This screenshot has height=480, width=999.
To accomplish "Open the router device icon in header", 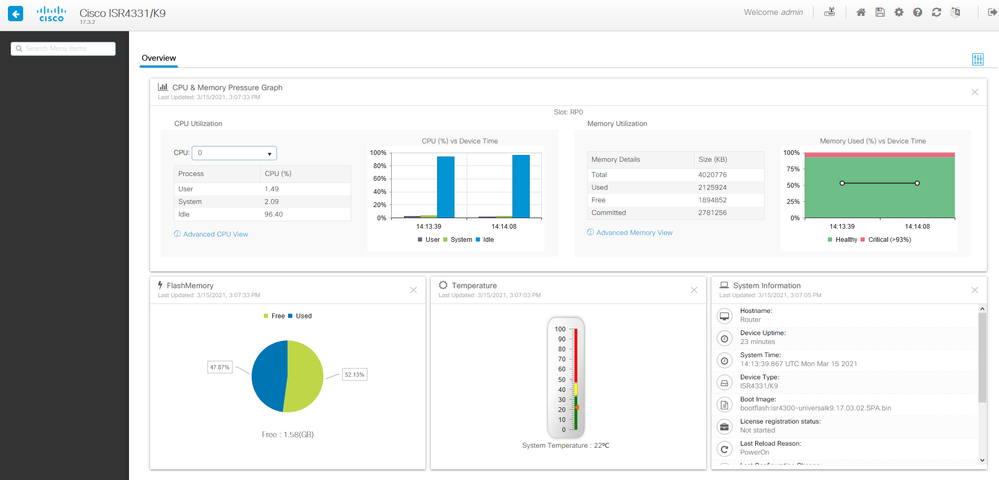I will point(830,12).
